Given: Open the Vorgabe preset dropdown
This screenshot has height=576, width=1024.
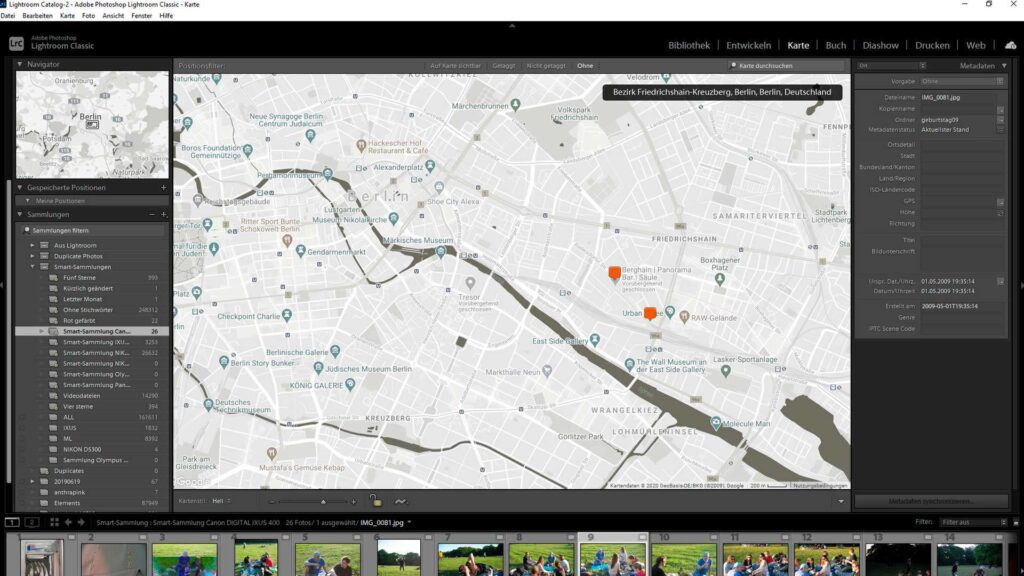Looking at the screenshot, I should 962,82.
